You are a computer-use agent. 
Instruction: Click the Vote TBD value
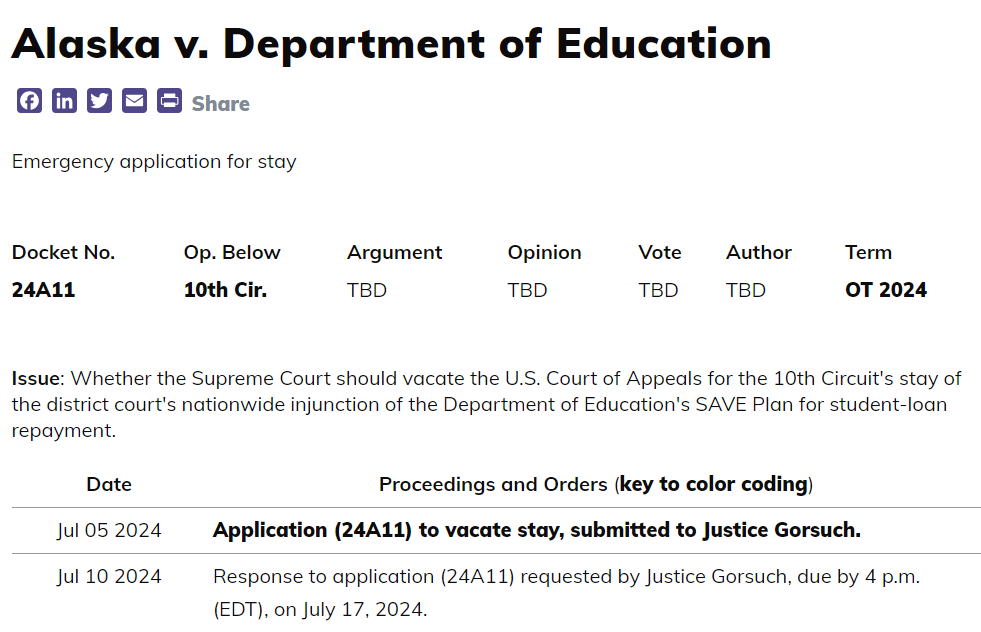pos(658,290)
